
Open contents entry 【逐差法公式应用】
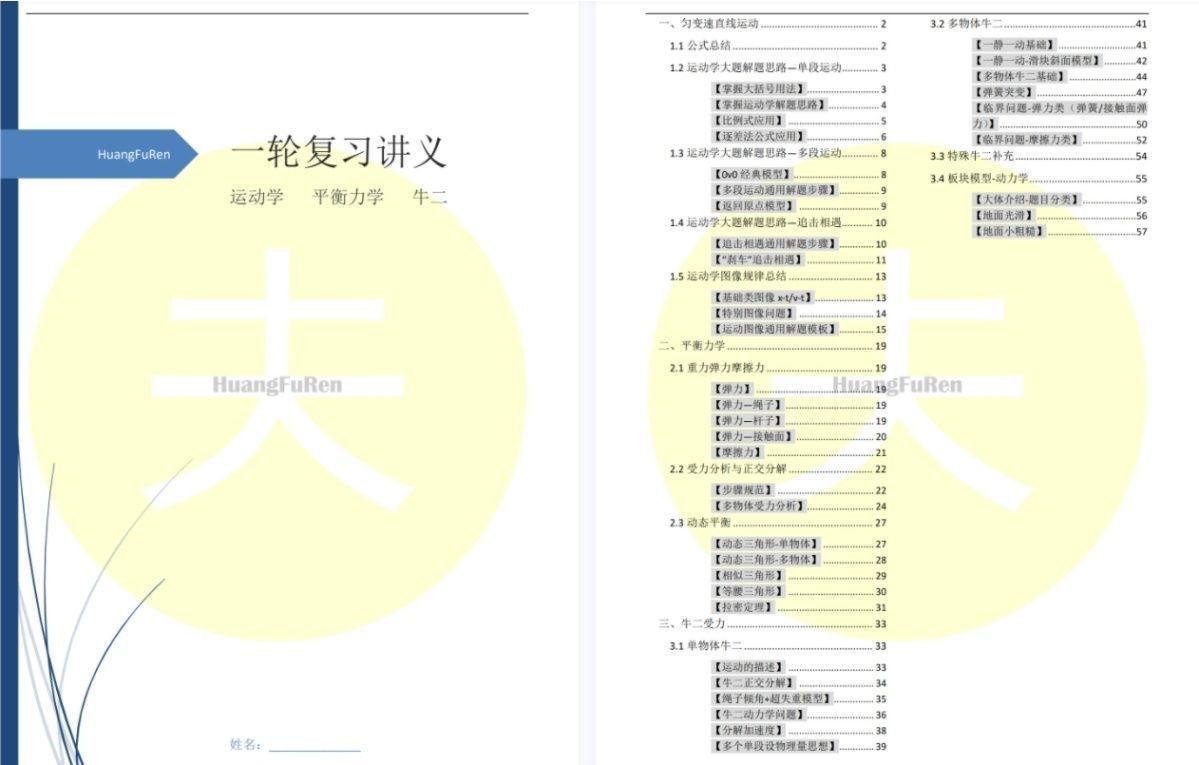(799, 137)
